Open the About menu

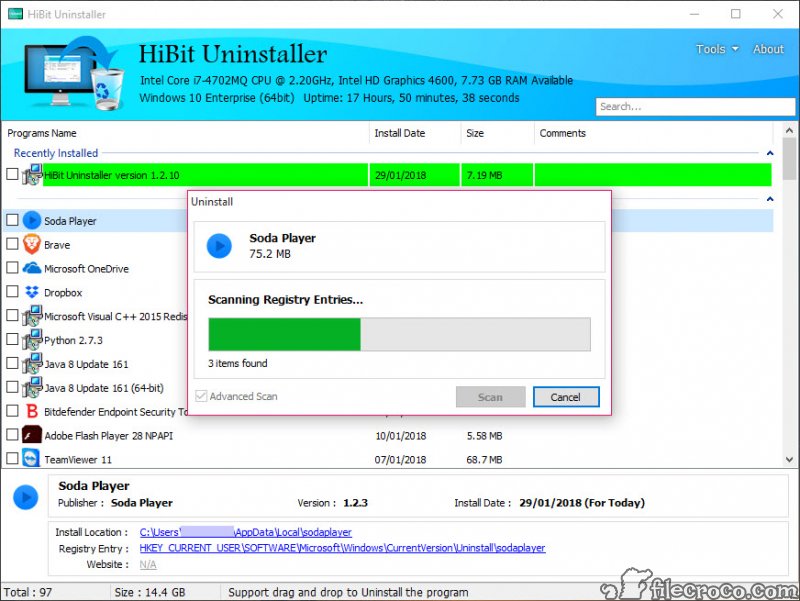pos(768,49)
